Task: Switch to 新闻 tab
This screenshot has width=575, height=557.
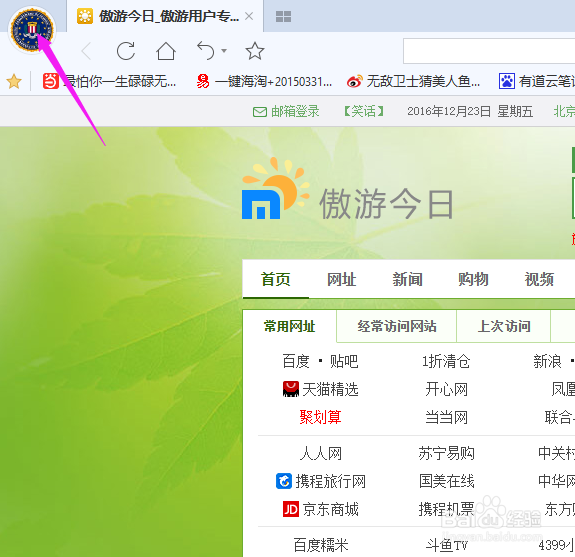Action: [407, 279]
